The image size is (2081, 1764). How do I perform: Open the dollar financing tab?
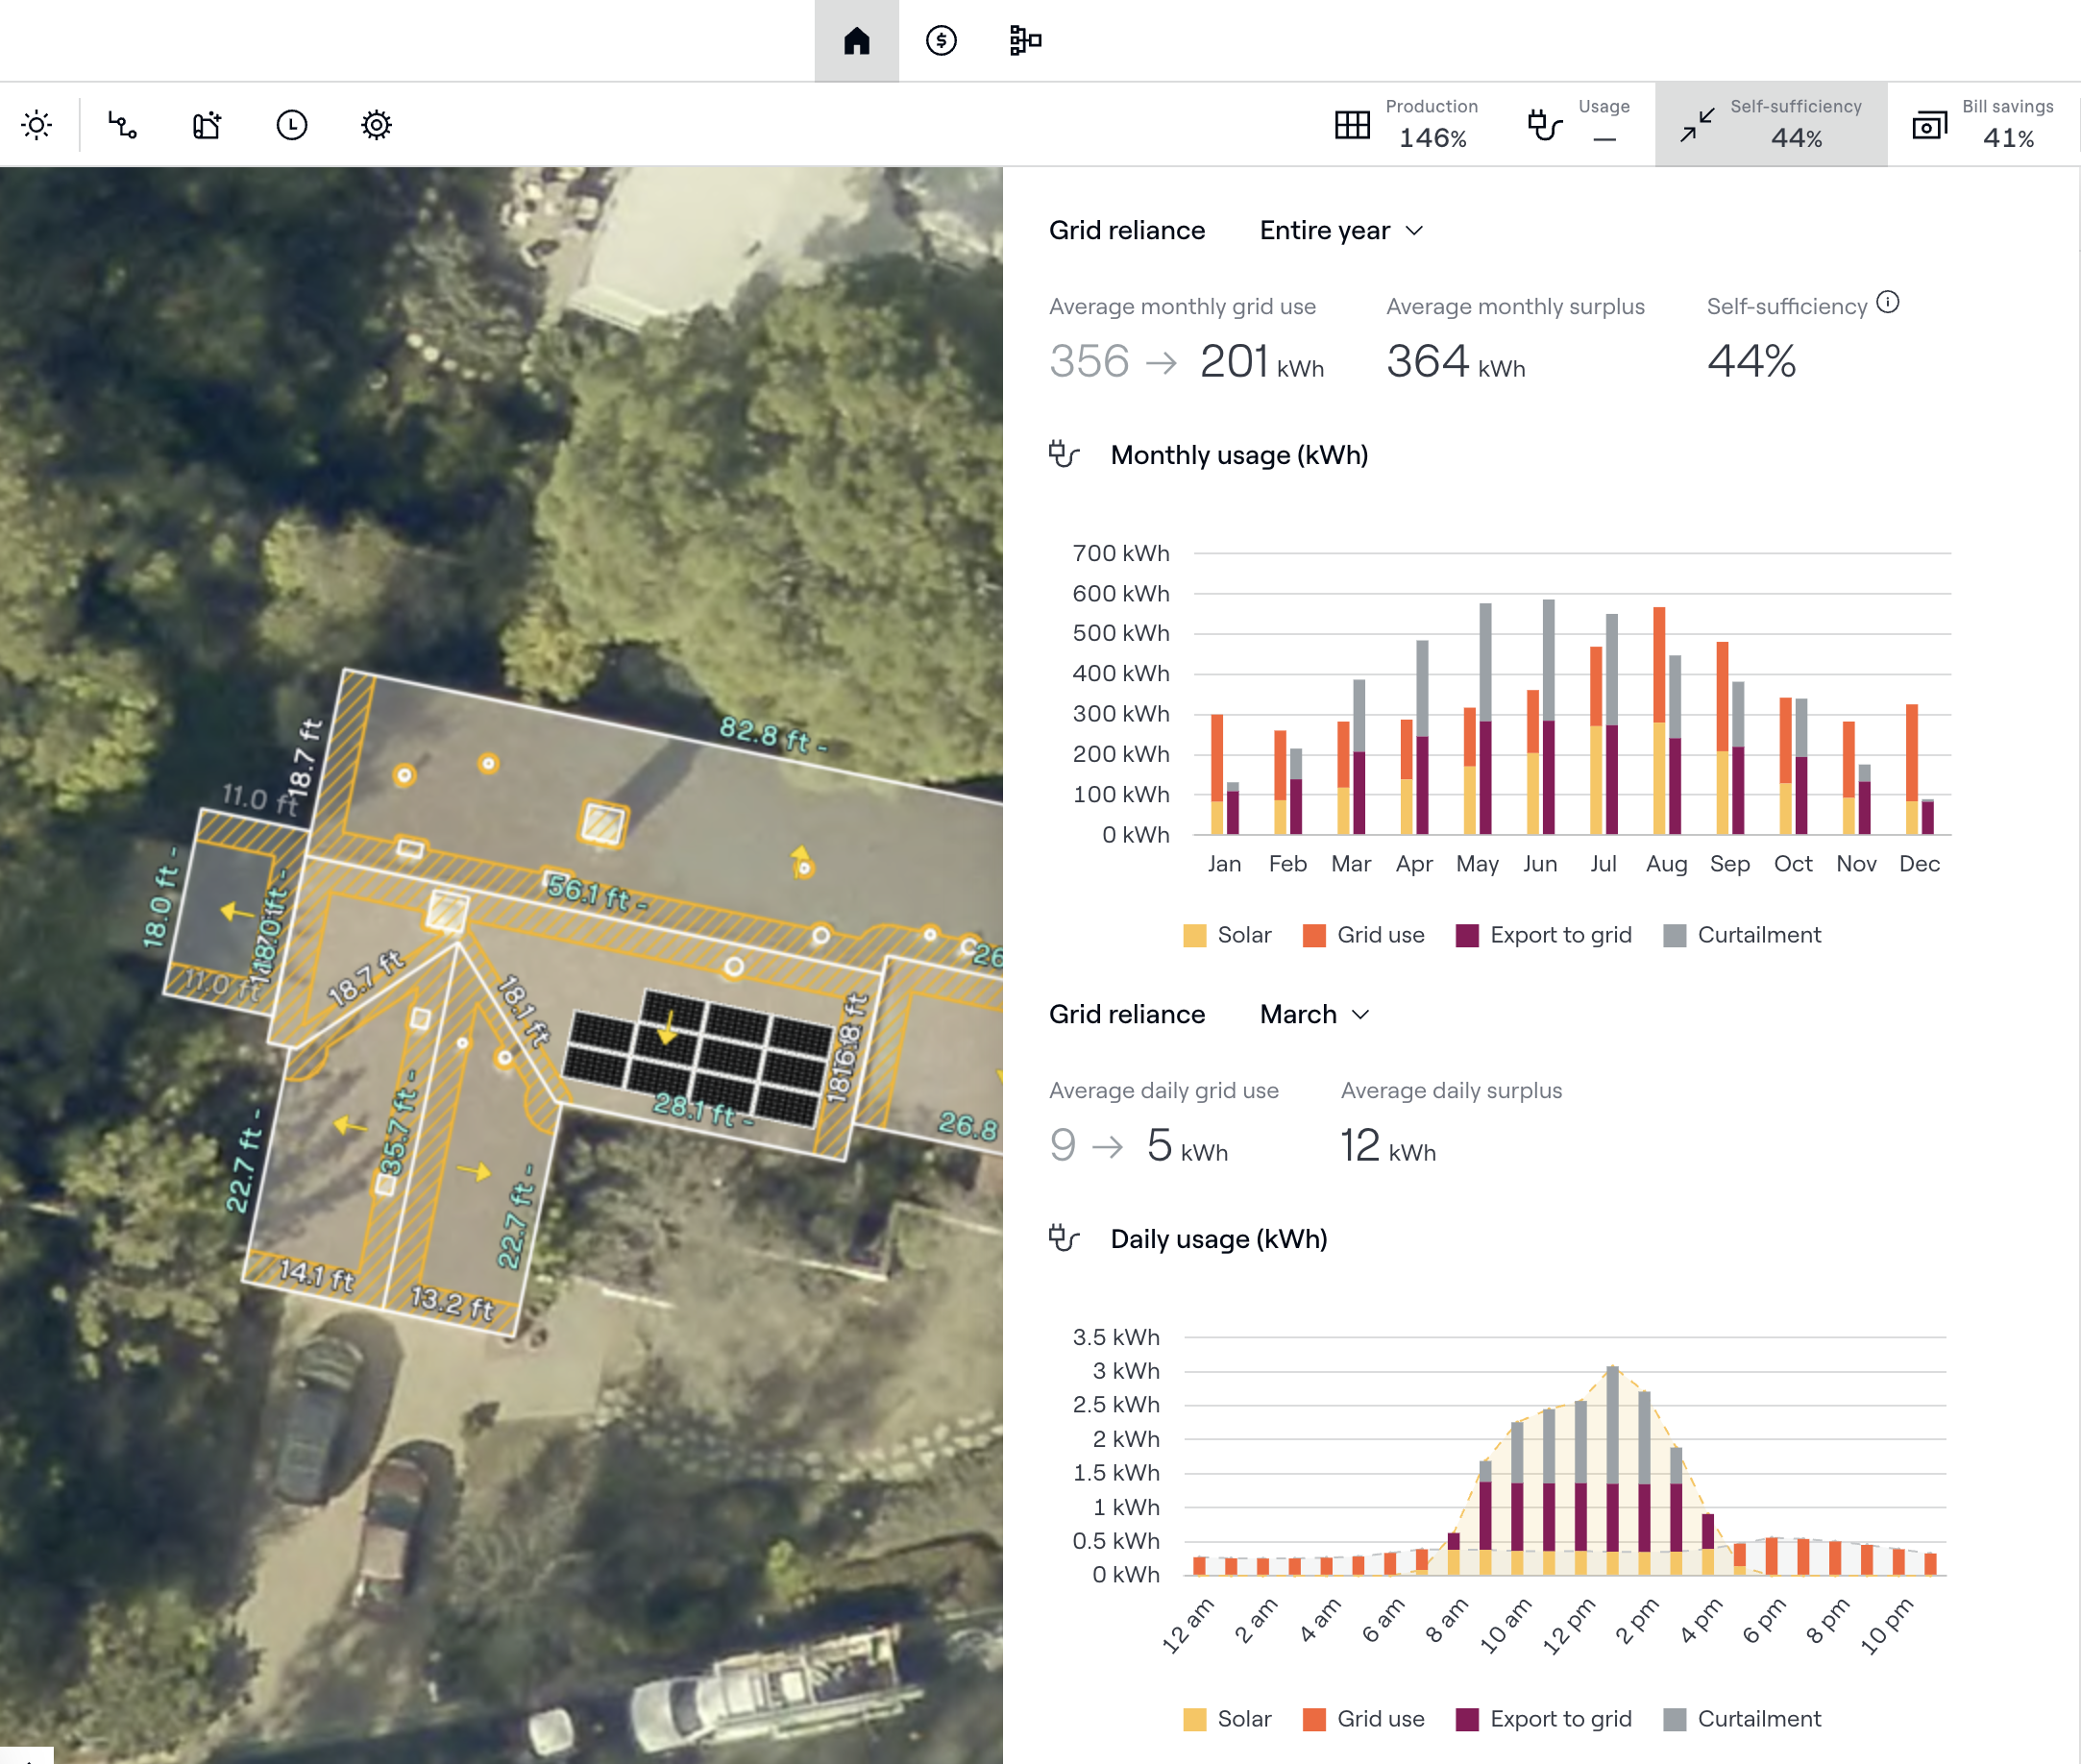(x=941, y=41)
